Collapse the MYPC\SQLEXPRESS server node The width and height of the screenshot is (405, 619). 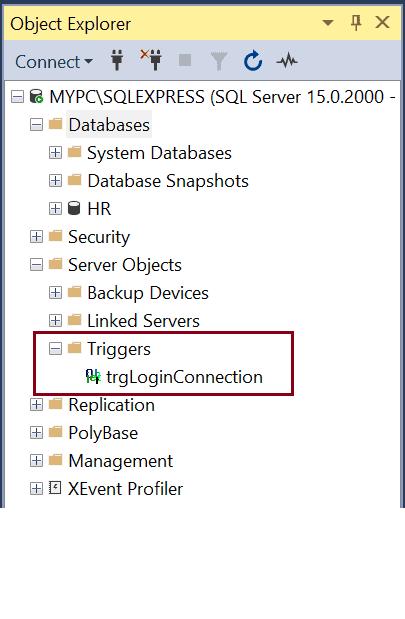tap(17, 97)
